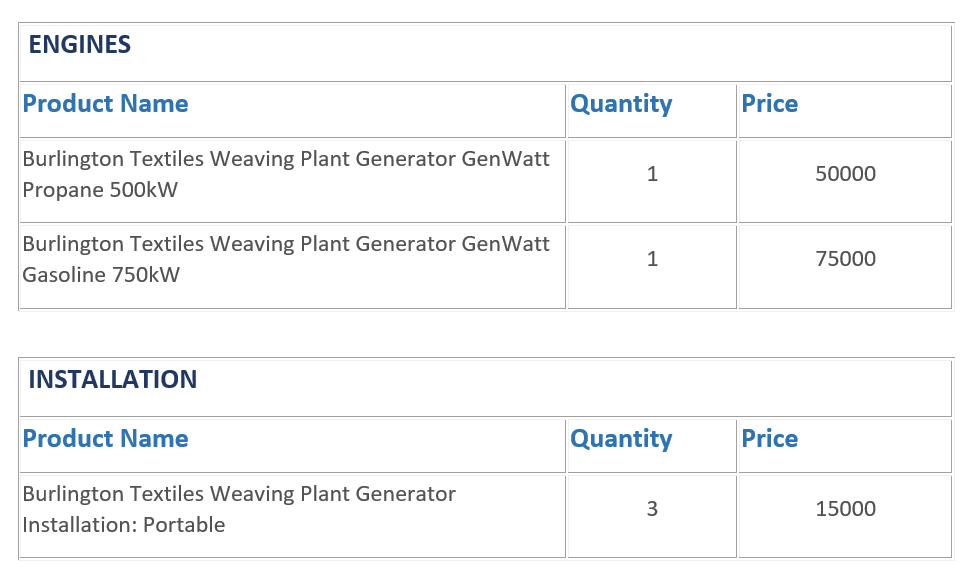Click GenWatt Propane 500kW product name cell
The width and height of the screenshot is (968, 577).
(293, 181)
